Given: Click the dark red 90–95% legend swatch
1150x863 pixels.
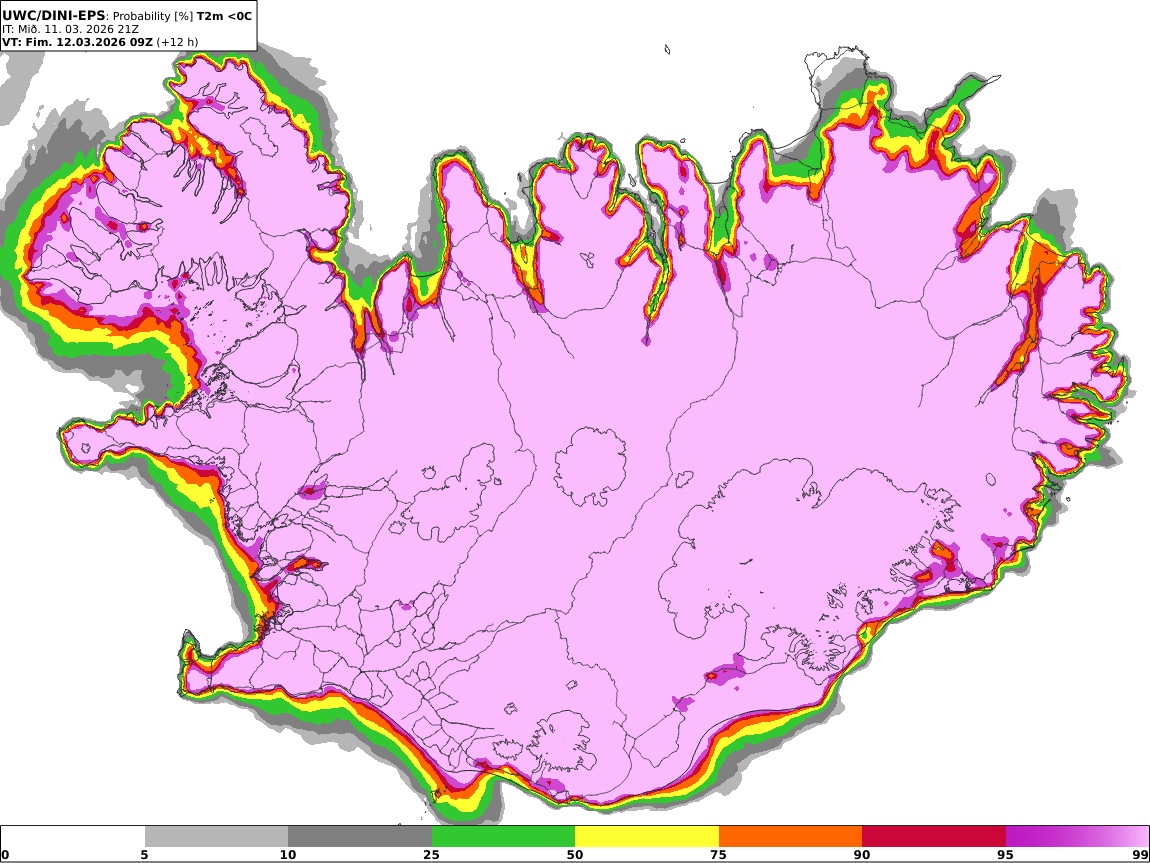Looking at the screenshot, I should (x=934, y=837).
